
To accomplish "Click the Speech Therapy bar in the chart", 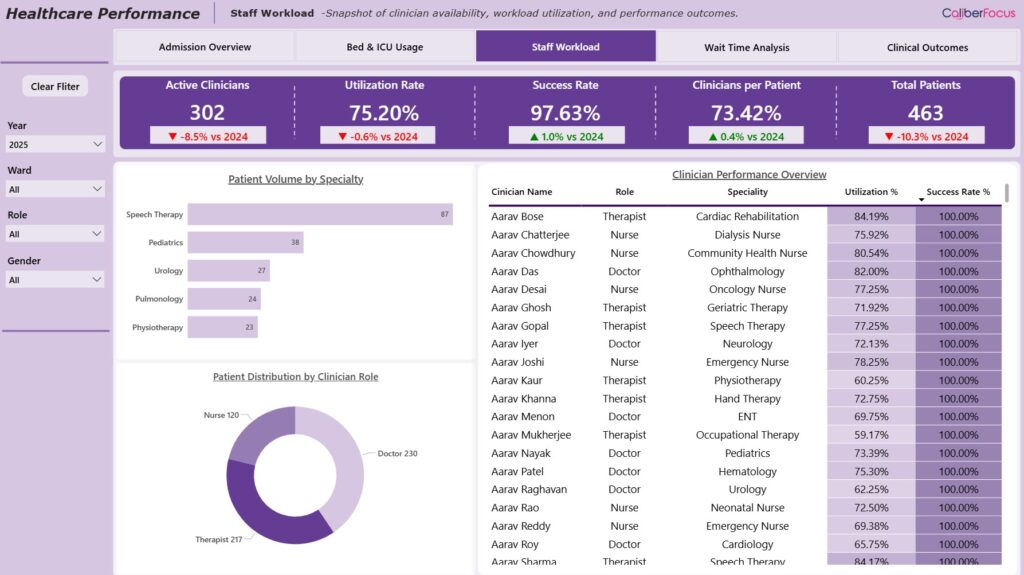I will click(320, 214).
